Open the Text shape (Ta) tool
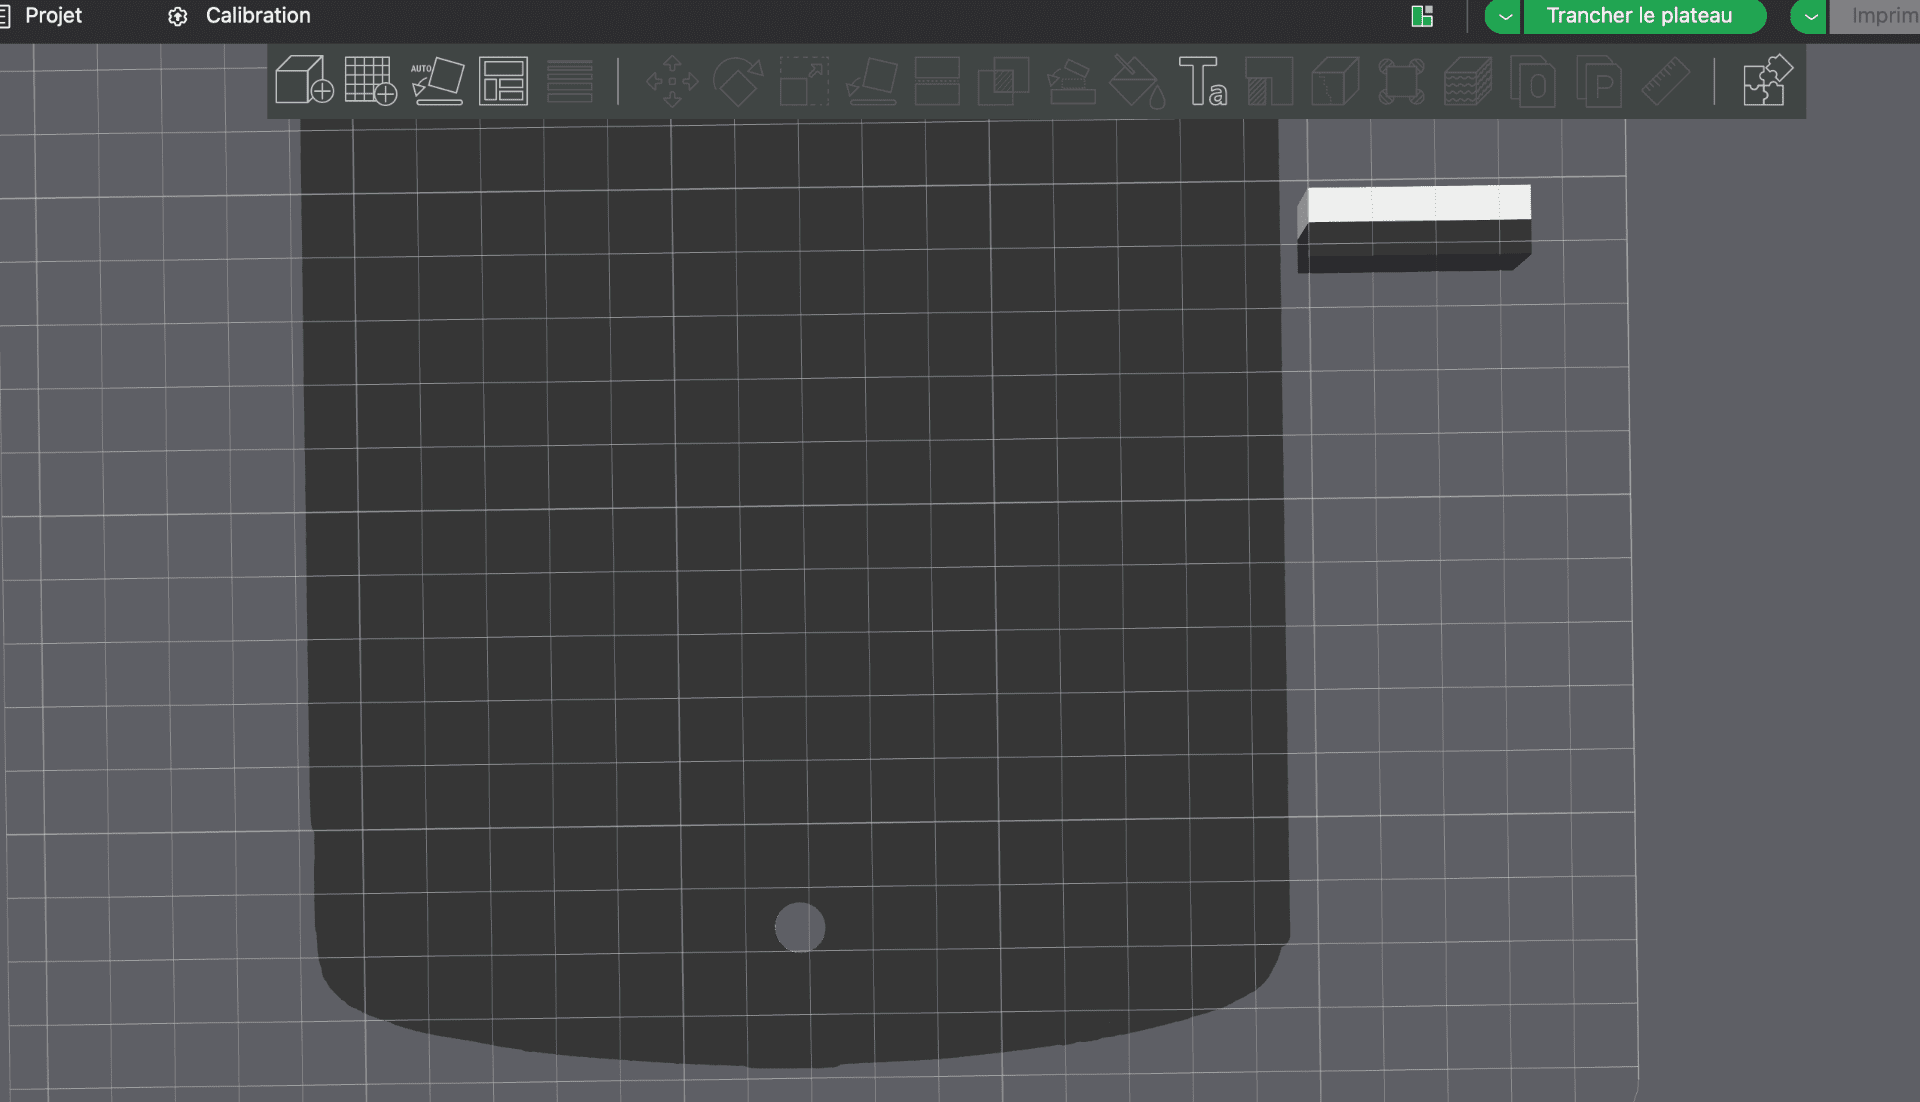Viewport: 1920px width, 1102px height. pyautogui.click(x=1202, y=81)
